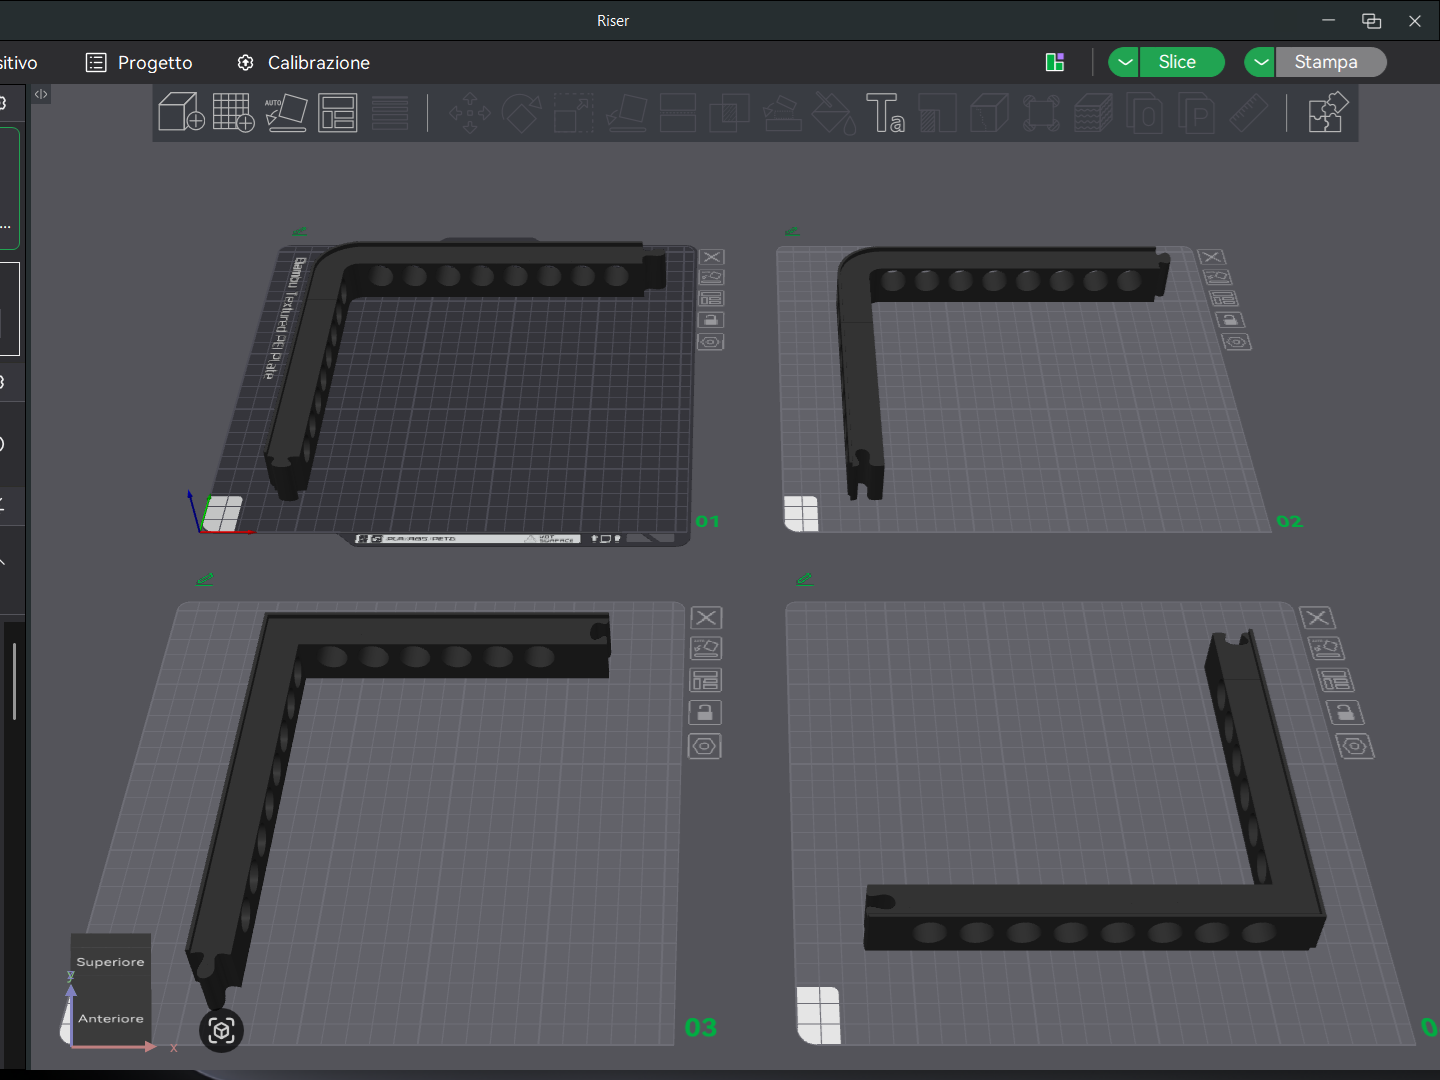Open bottom-right plate settings hexagon icon
This screenshot has height=1080, width=1440.
pos(1355,746)
